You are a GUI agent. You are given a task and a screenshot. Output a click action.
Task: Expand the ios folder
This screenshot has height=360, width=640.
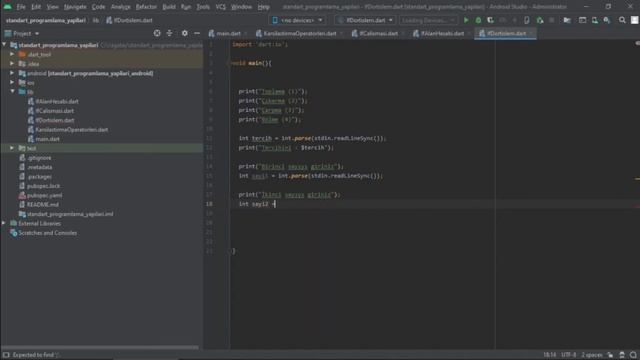point(12,82)
